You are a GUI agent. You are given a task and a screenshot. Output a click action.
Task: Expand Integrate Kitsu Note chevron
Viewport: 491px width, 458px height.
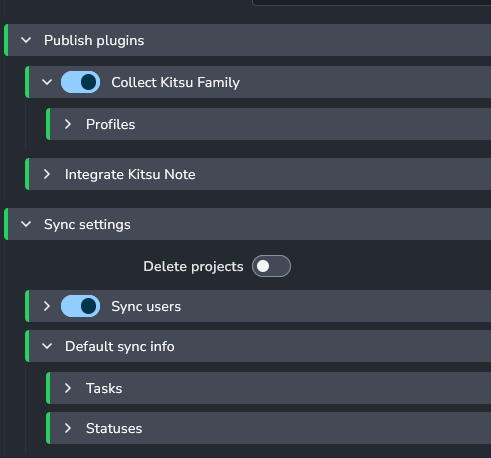pyautogui.click(x=47, y=174)
